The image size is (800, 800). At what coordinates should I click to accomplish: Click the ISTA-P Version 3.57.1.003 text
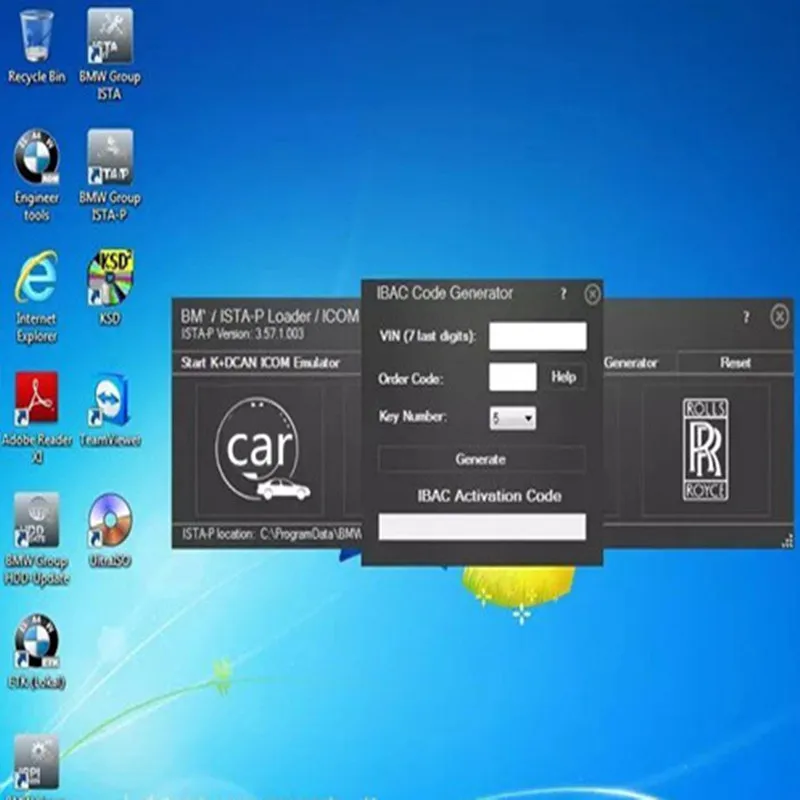click(x=242, y=334)
